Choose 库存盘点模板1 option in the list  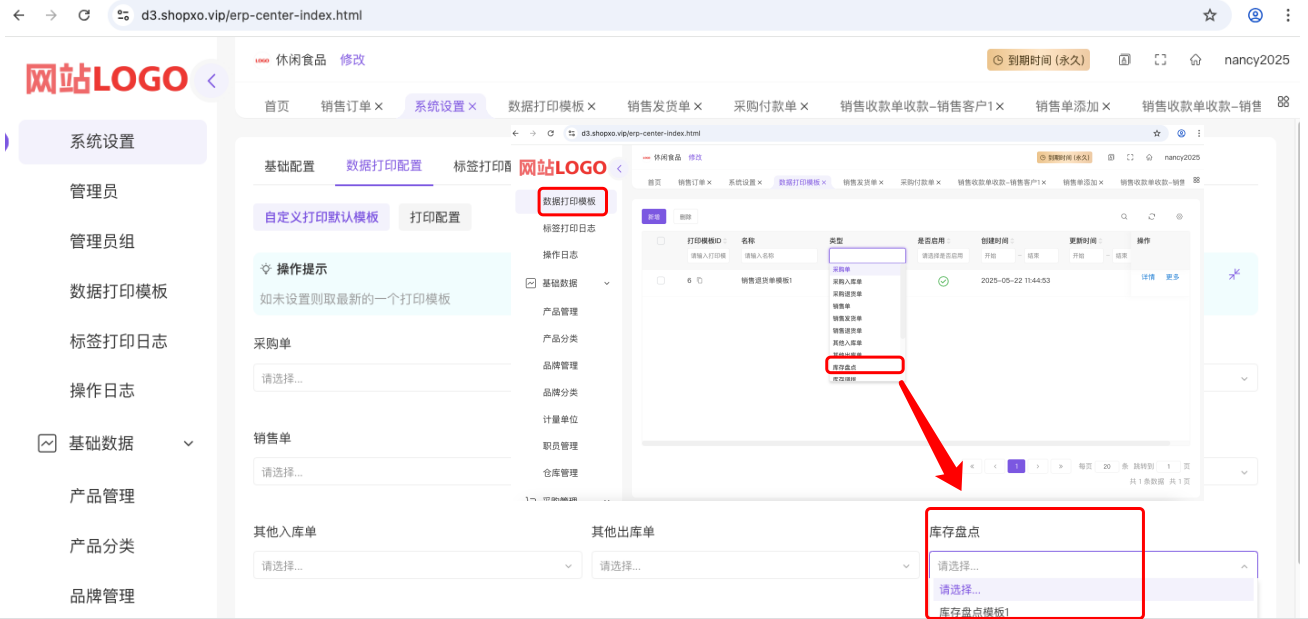(1091, 611)
